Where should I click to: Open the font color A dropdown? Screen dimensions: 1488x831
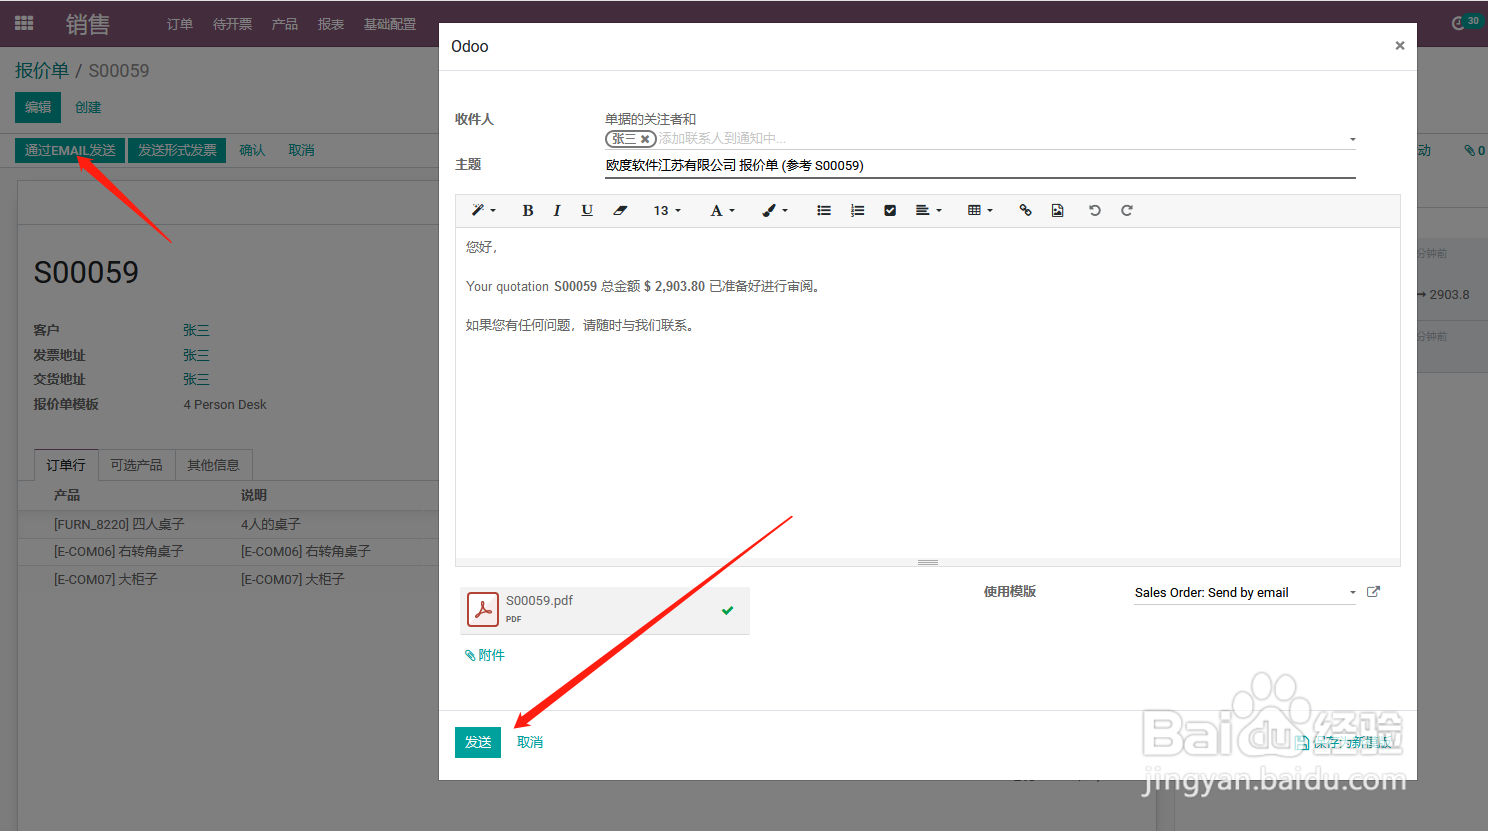tap(722, 210)
